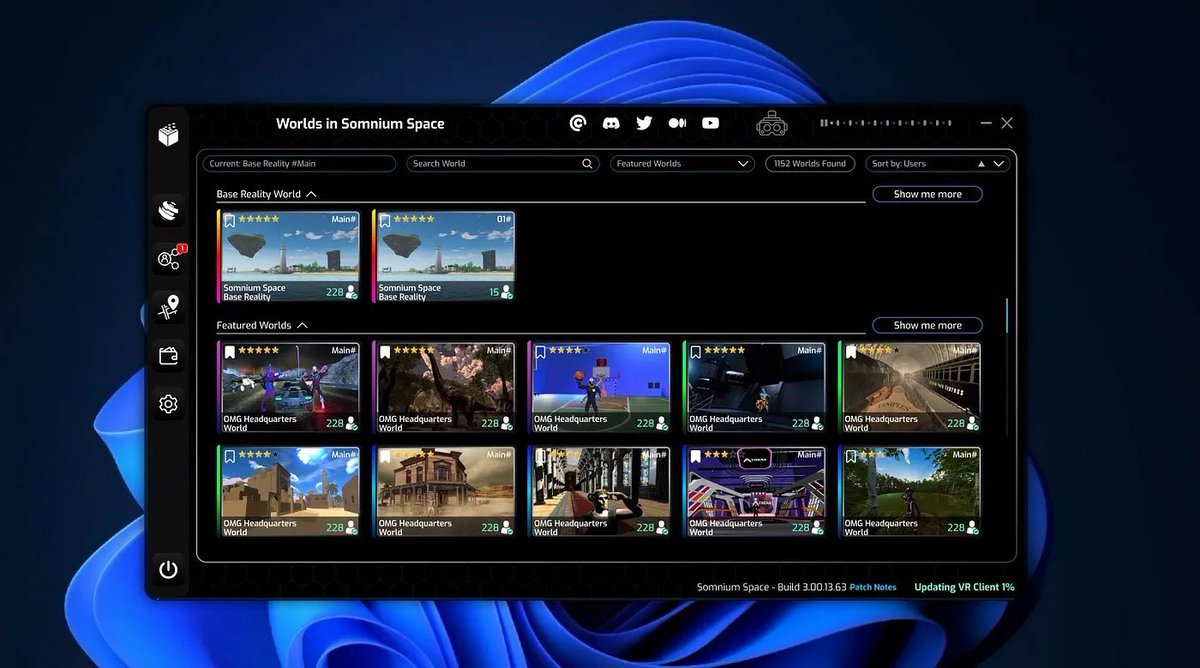Screen dimensions: 1200x668
Task: Open the map pin location icon
Action: point(168,307)
